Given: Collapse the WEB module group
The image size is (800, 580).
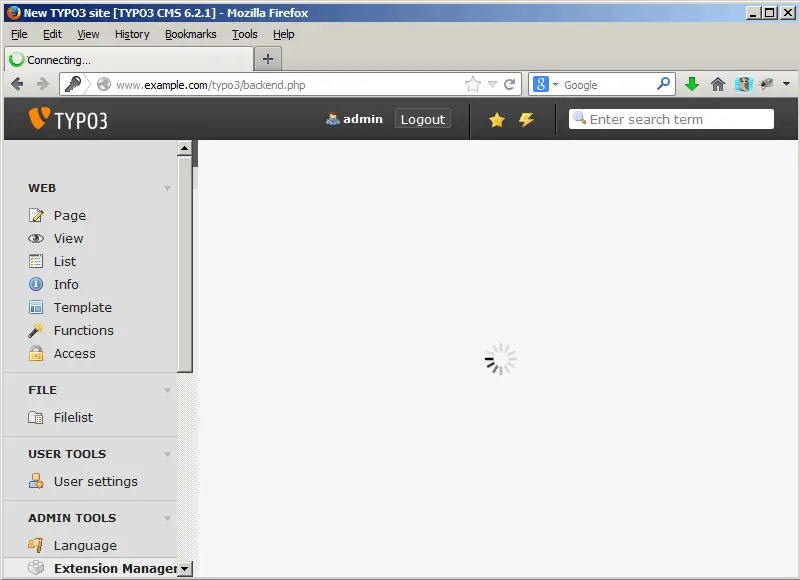Looking at the screenshot, I should [167, 189].
